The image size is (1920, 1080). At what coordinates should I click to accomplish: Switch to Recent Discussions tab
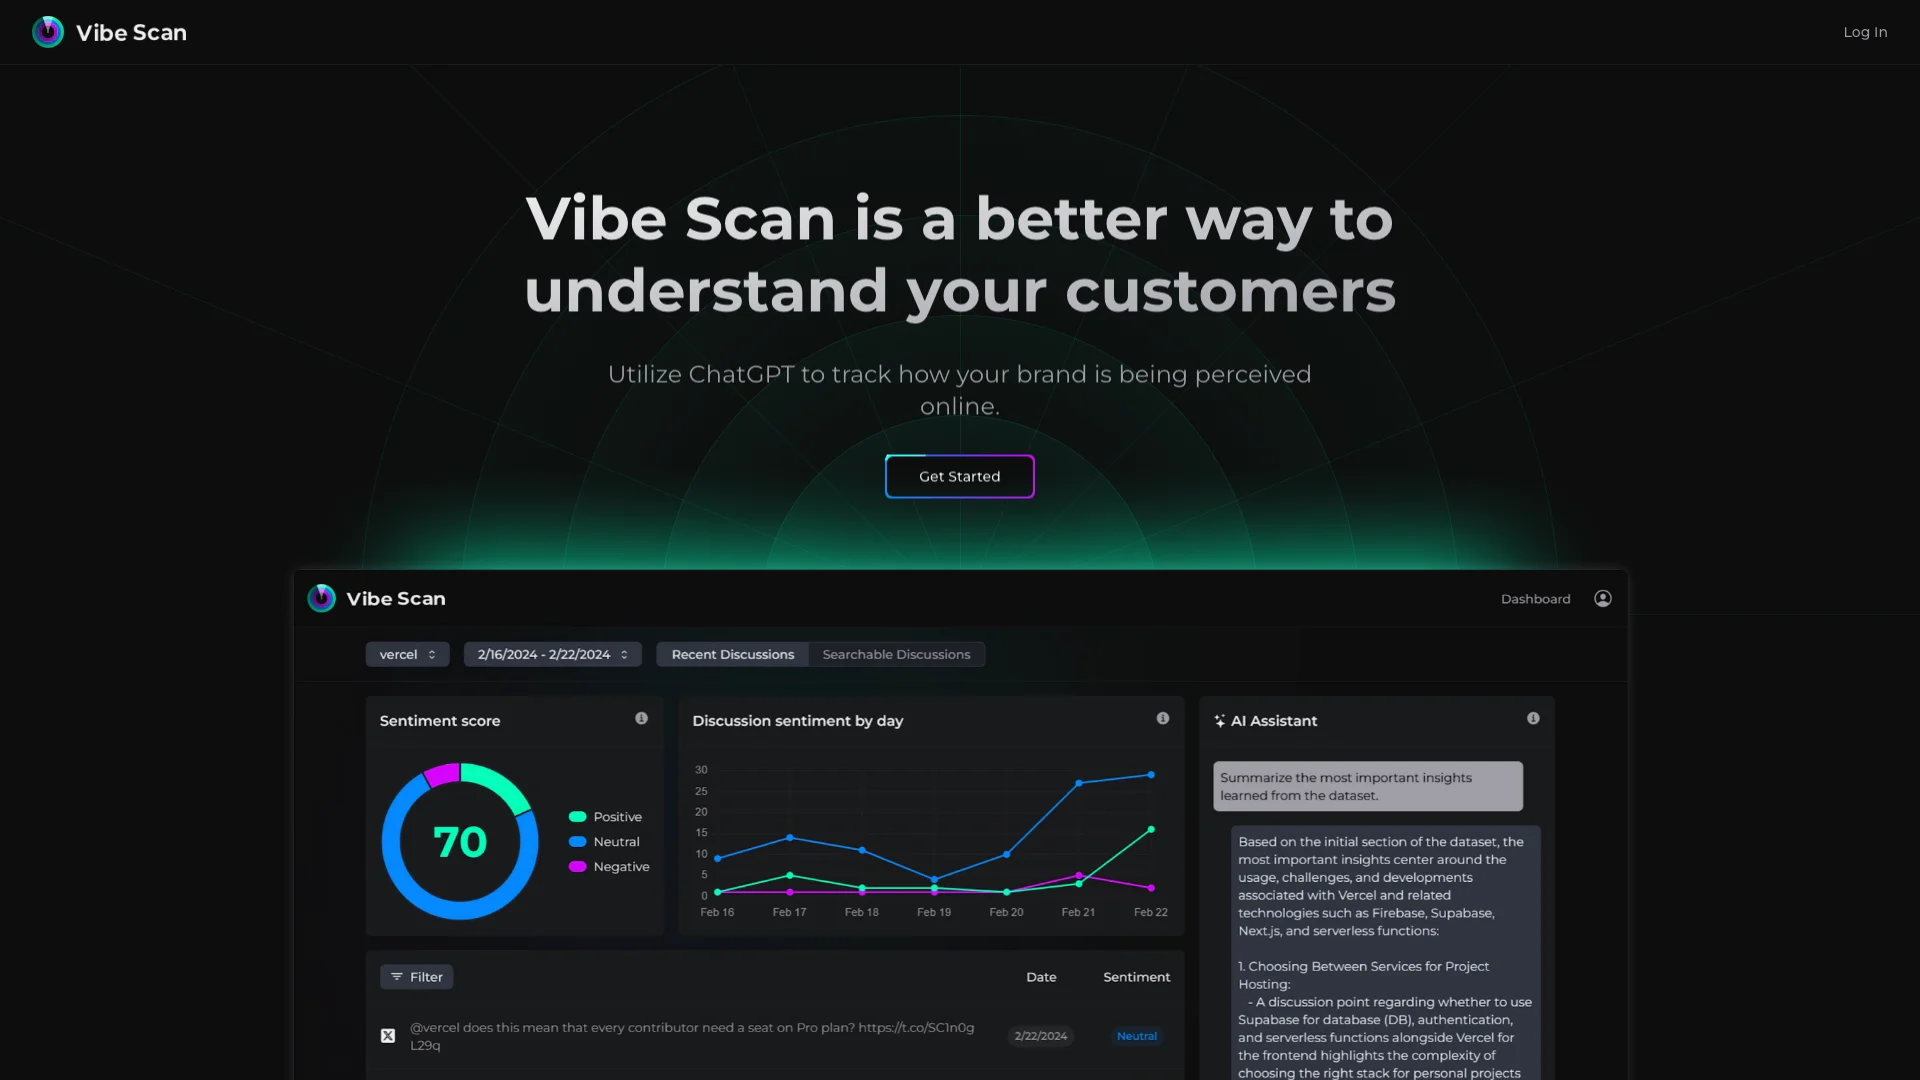coord(732,654)
